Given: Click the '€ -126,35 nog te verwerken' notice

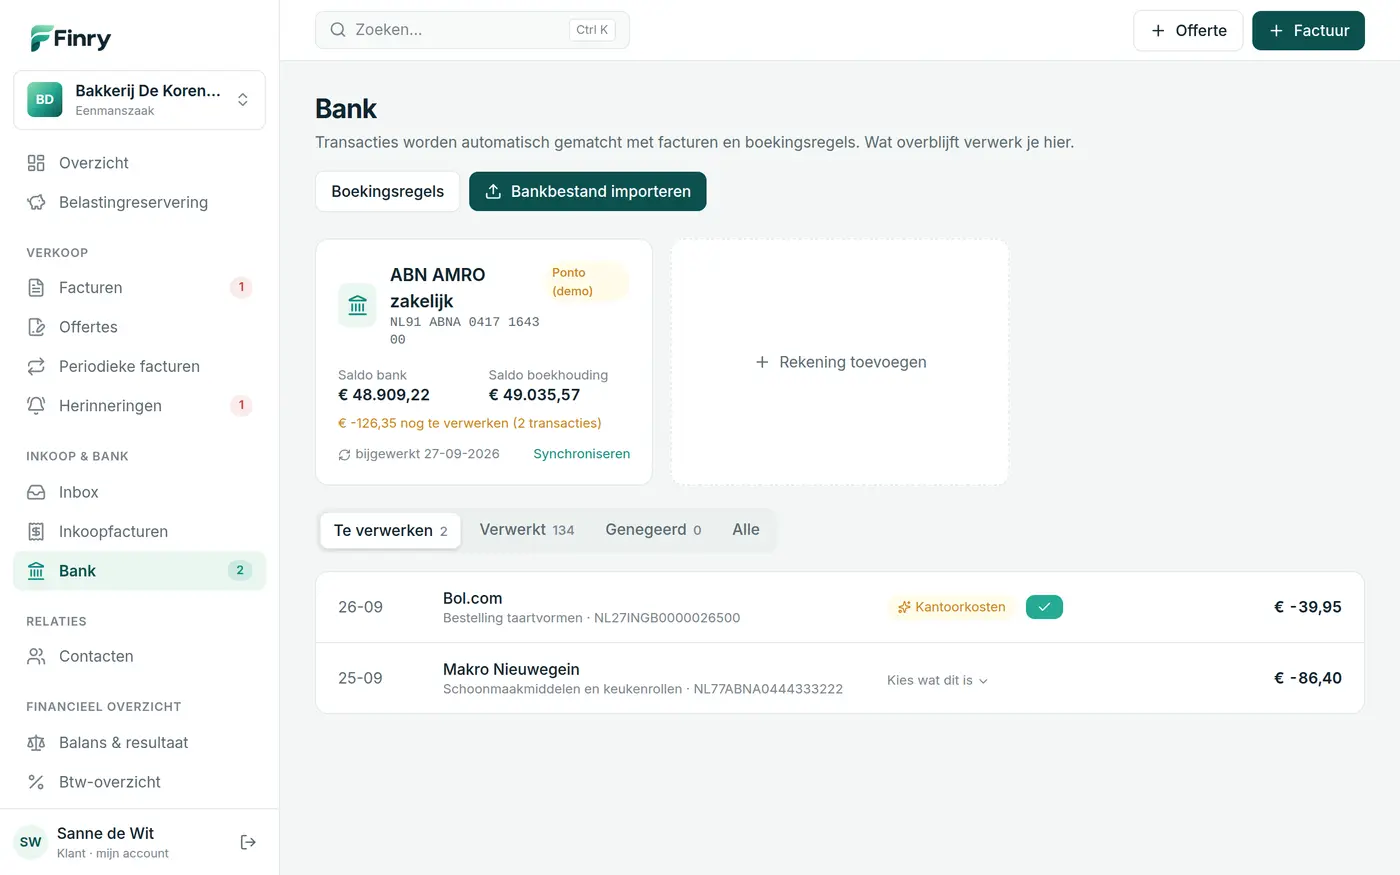Looking at the screenshot, I should pos(470,423).
